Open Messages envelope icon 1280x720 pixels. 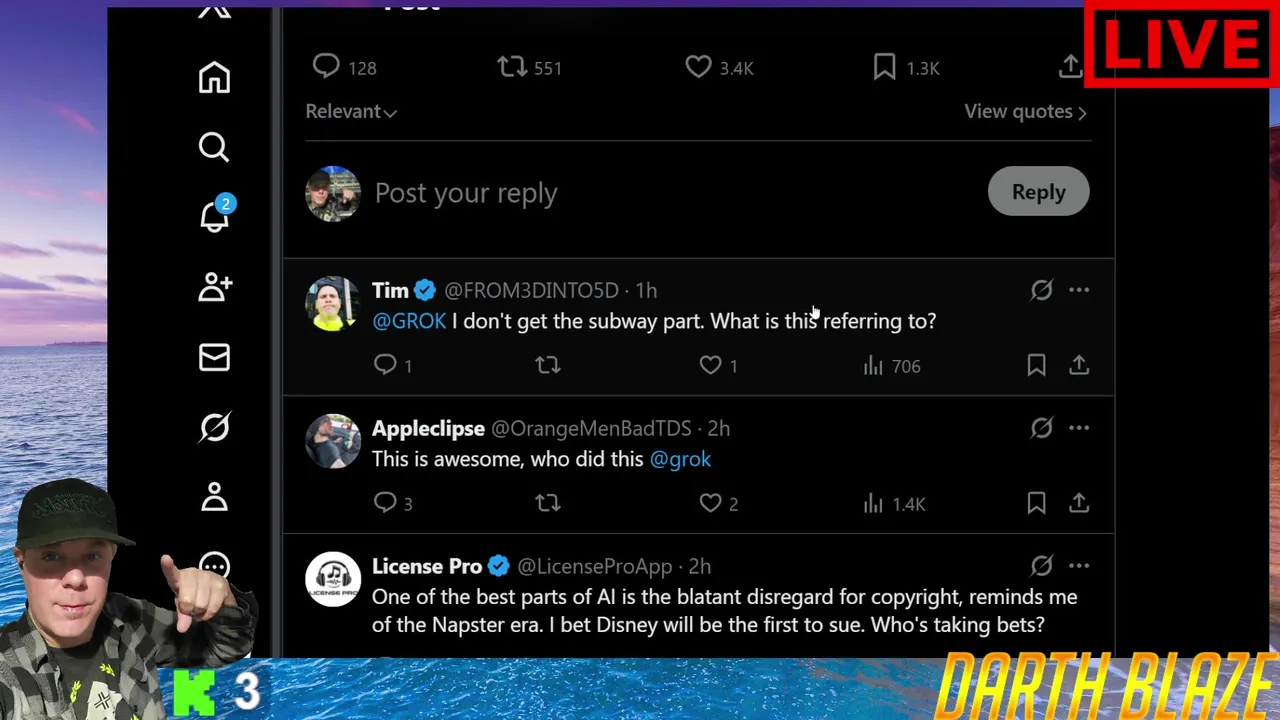click(214, 358)
